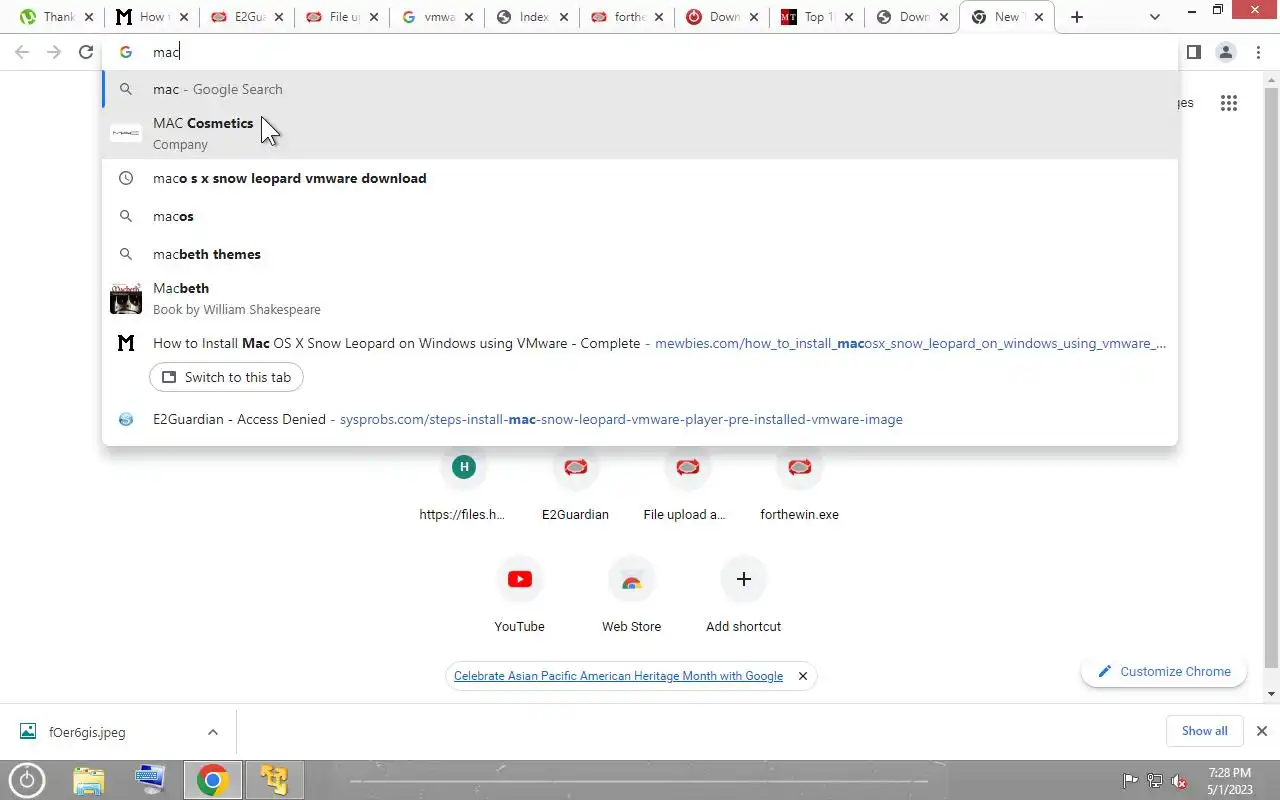Screen dimensions: 1280x800
Task: Click the address bar containing 'mac'
Action: [x=640, y=52]
